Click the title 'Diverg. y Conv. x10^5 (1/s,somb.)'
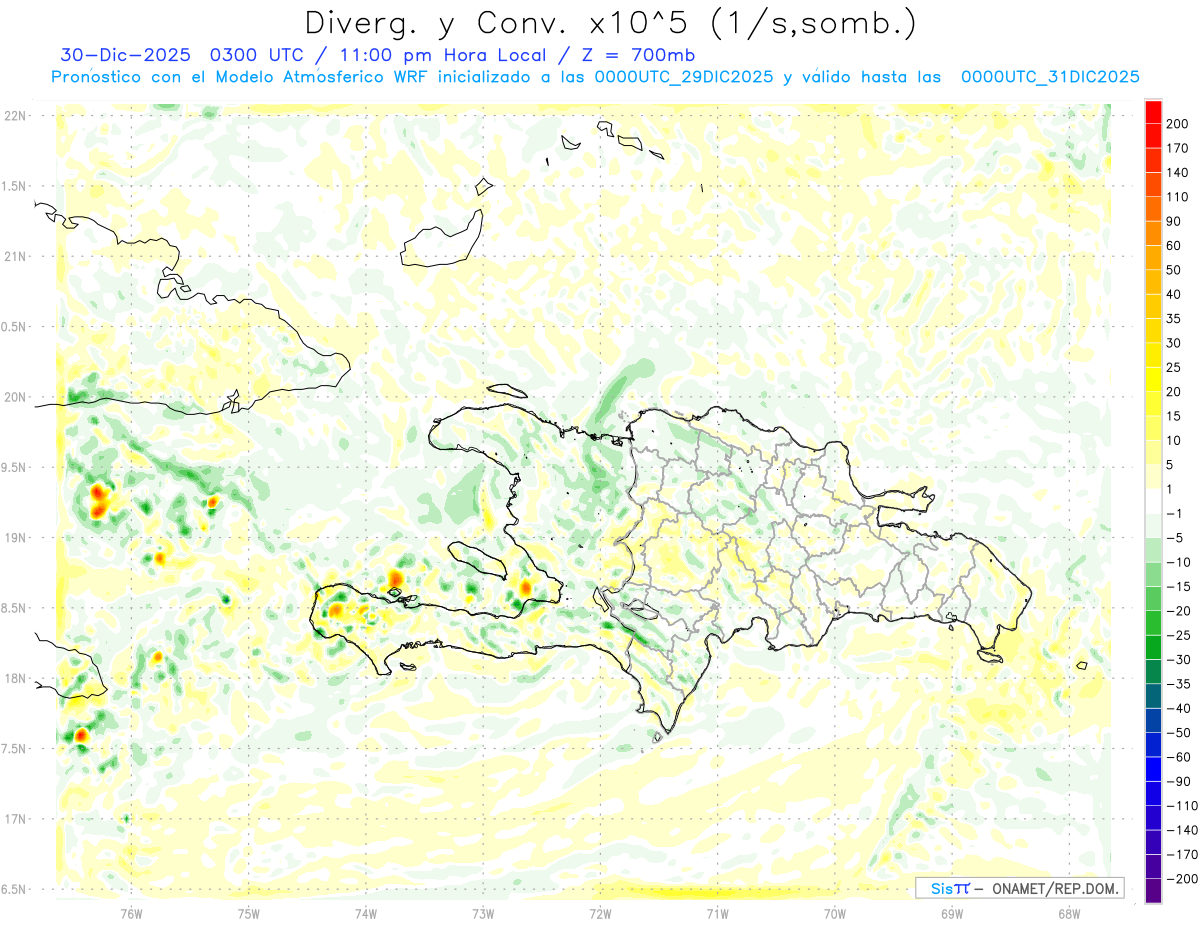This screenshot has height=927, width=1200. click(610, 23)
